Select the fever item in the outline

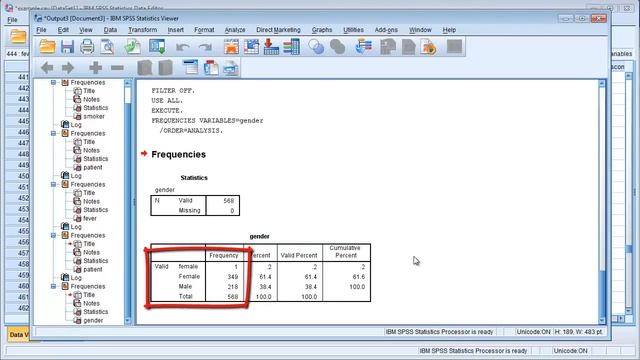click(x=90, y=218)
